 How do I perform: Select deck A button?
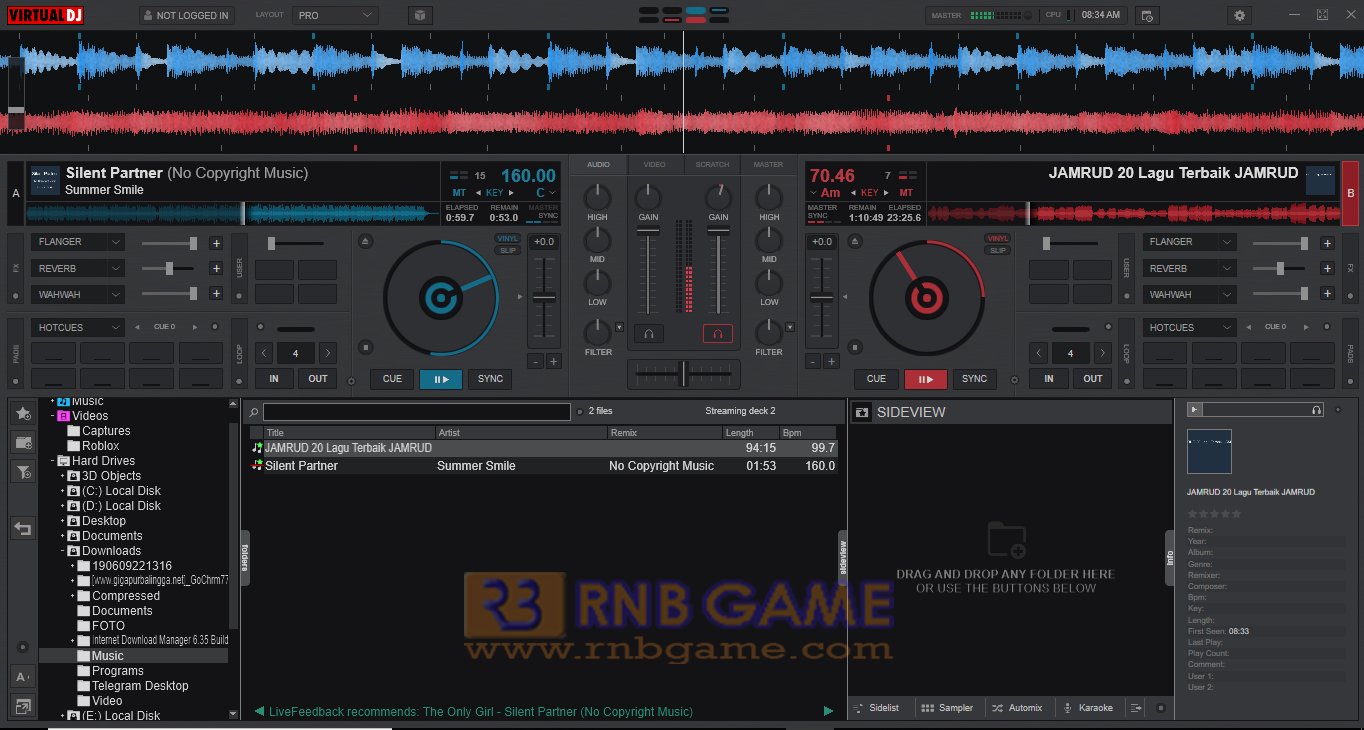(x=15, y=193)
